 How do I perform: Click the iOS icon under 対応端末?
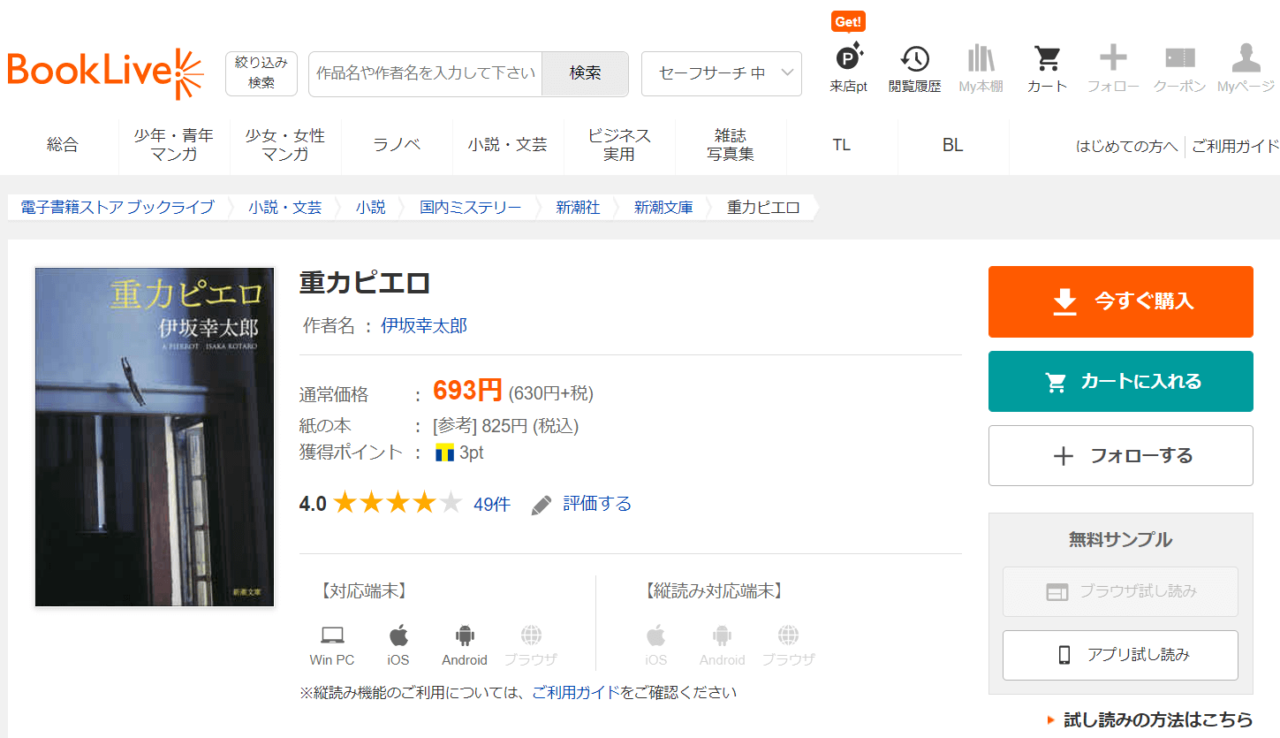[398, 635]
